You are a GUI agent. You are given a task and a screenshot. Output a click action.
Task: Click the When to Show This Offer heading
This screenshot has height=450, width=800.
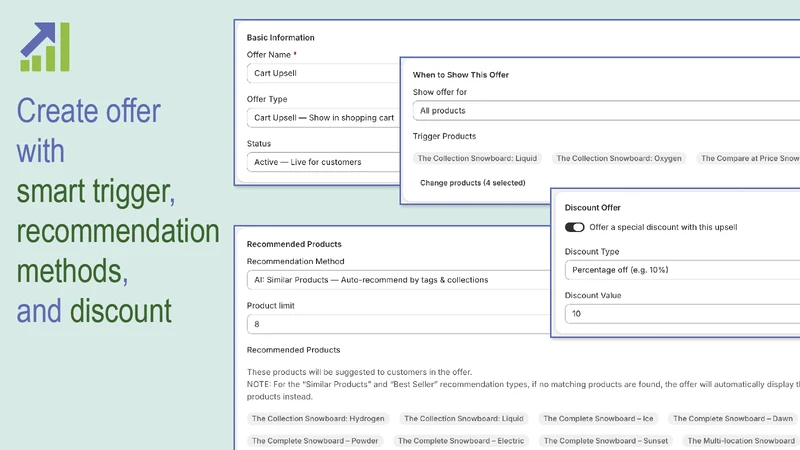461,75
